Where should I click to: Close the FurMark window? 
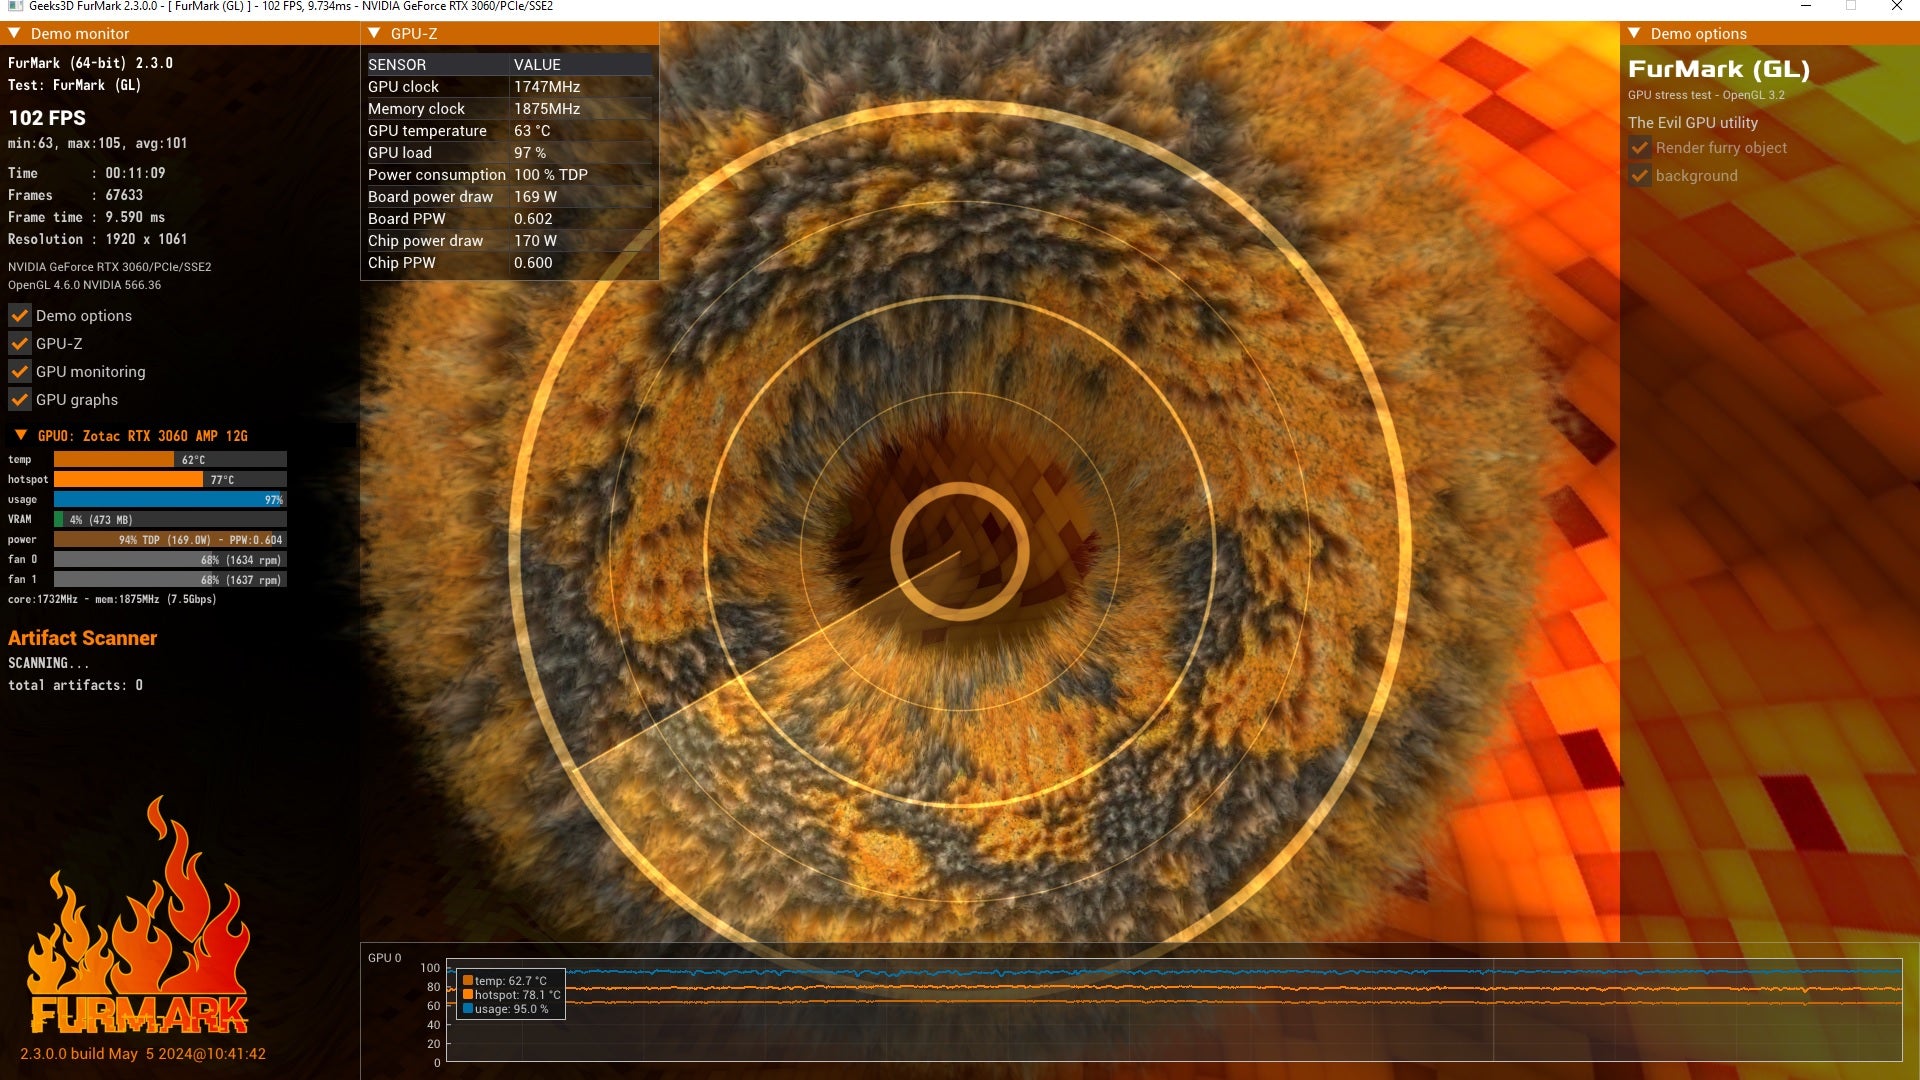coord(1897,6)
